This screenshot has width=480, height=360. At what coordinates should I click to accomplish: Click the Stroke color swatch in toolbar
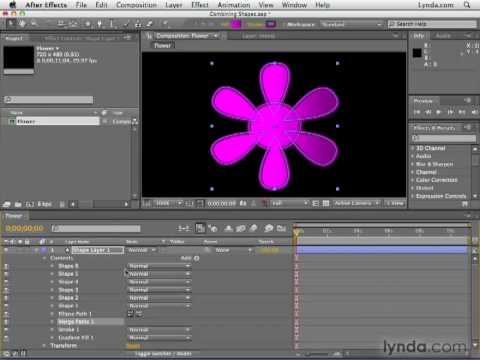coord(271,24)
